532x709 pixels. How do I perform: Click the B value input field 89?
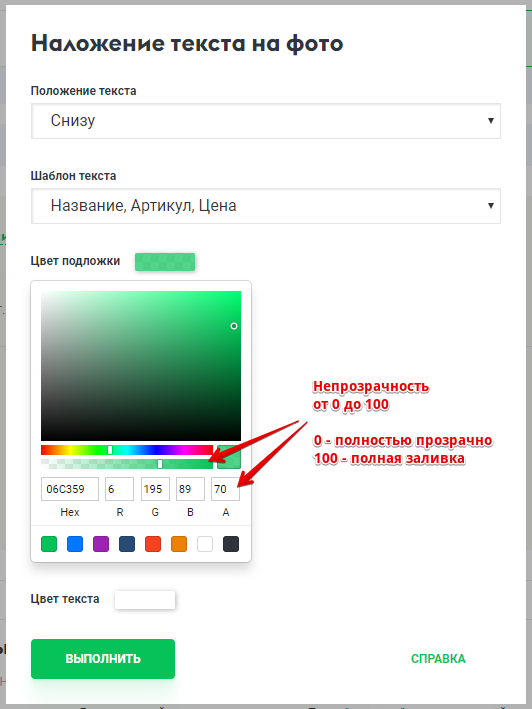click(x=190, y=489)
